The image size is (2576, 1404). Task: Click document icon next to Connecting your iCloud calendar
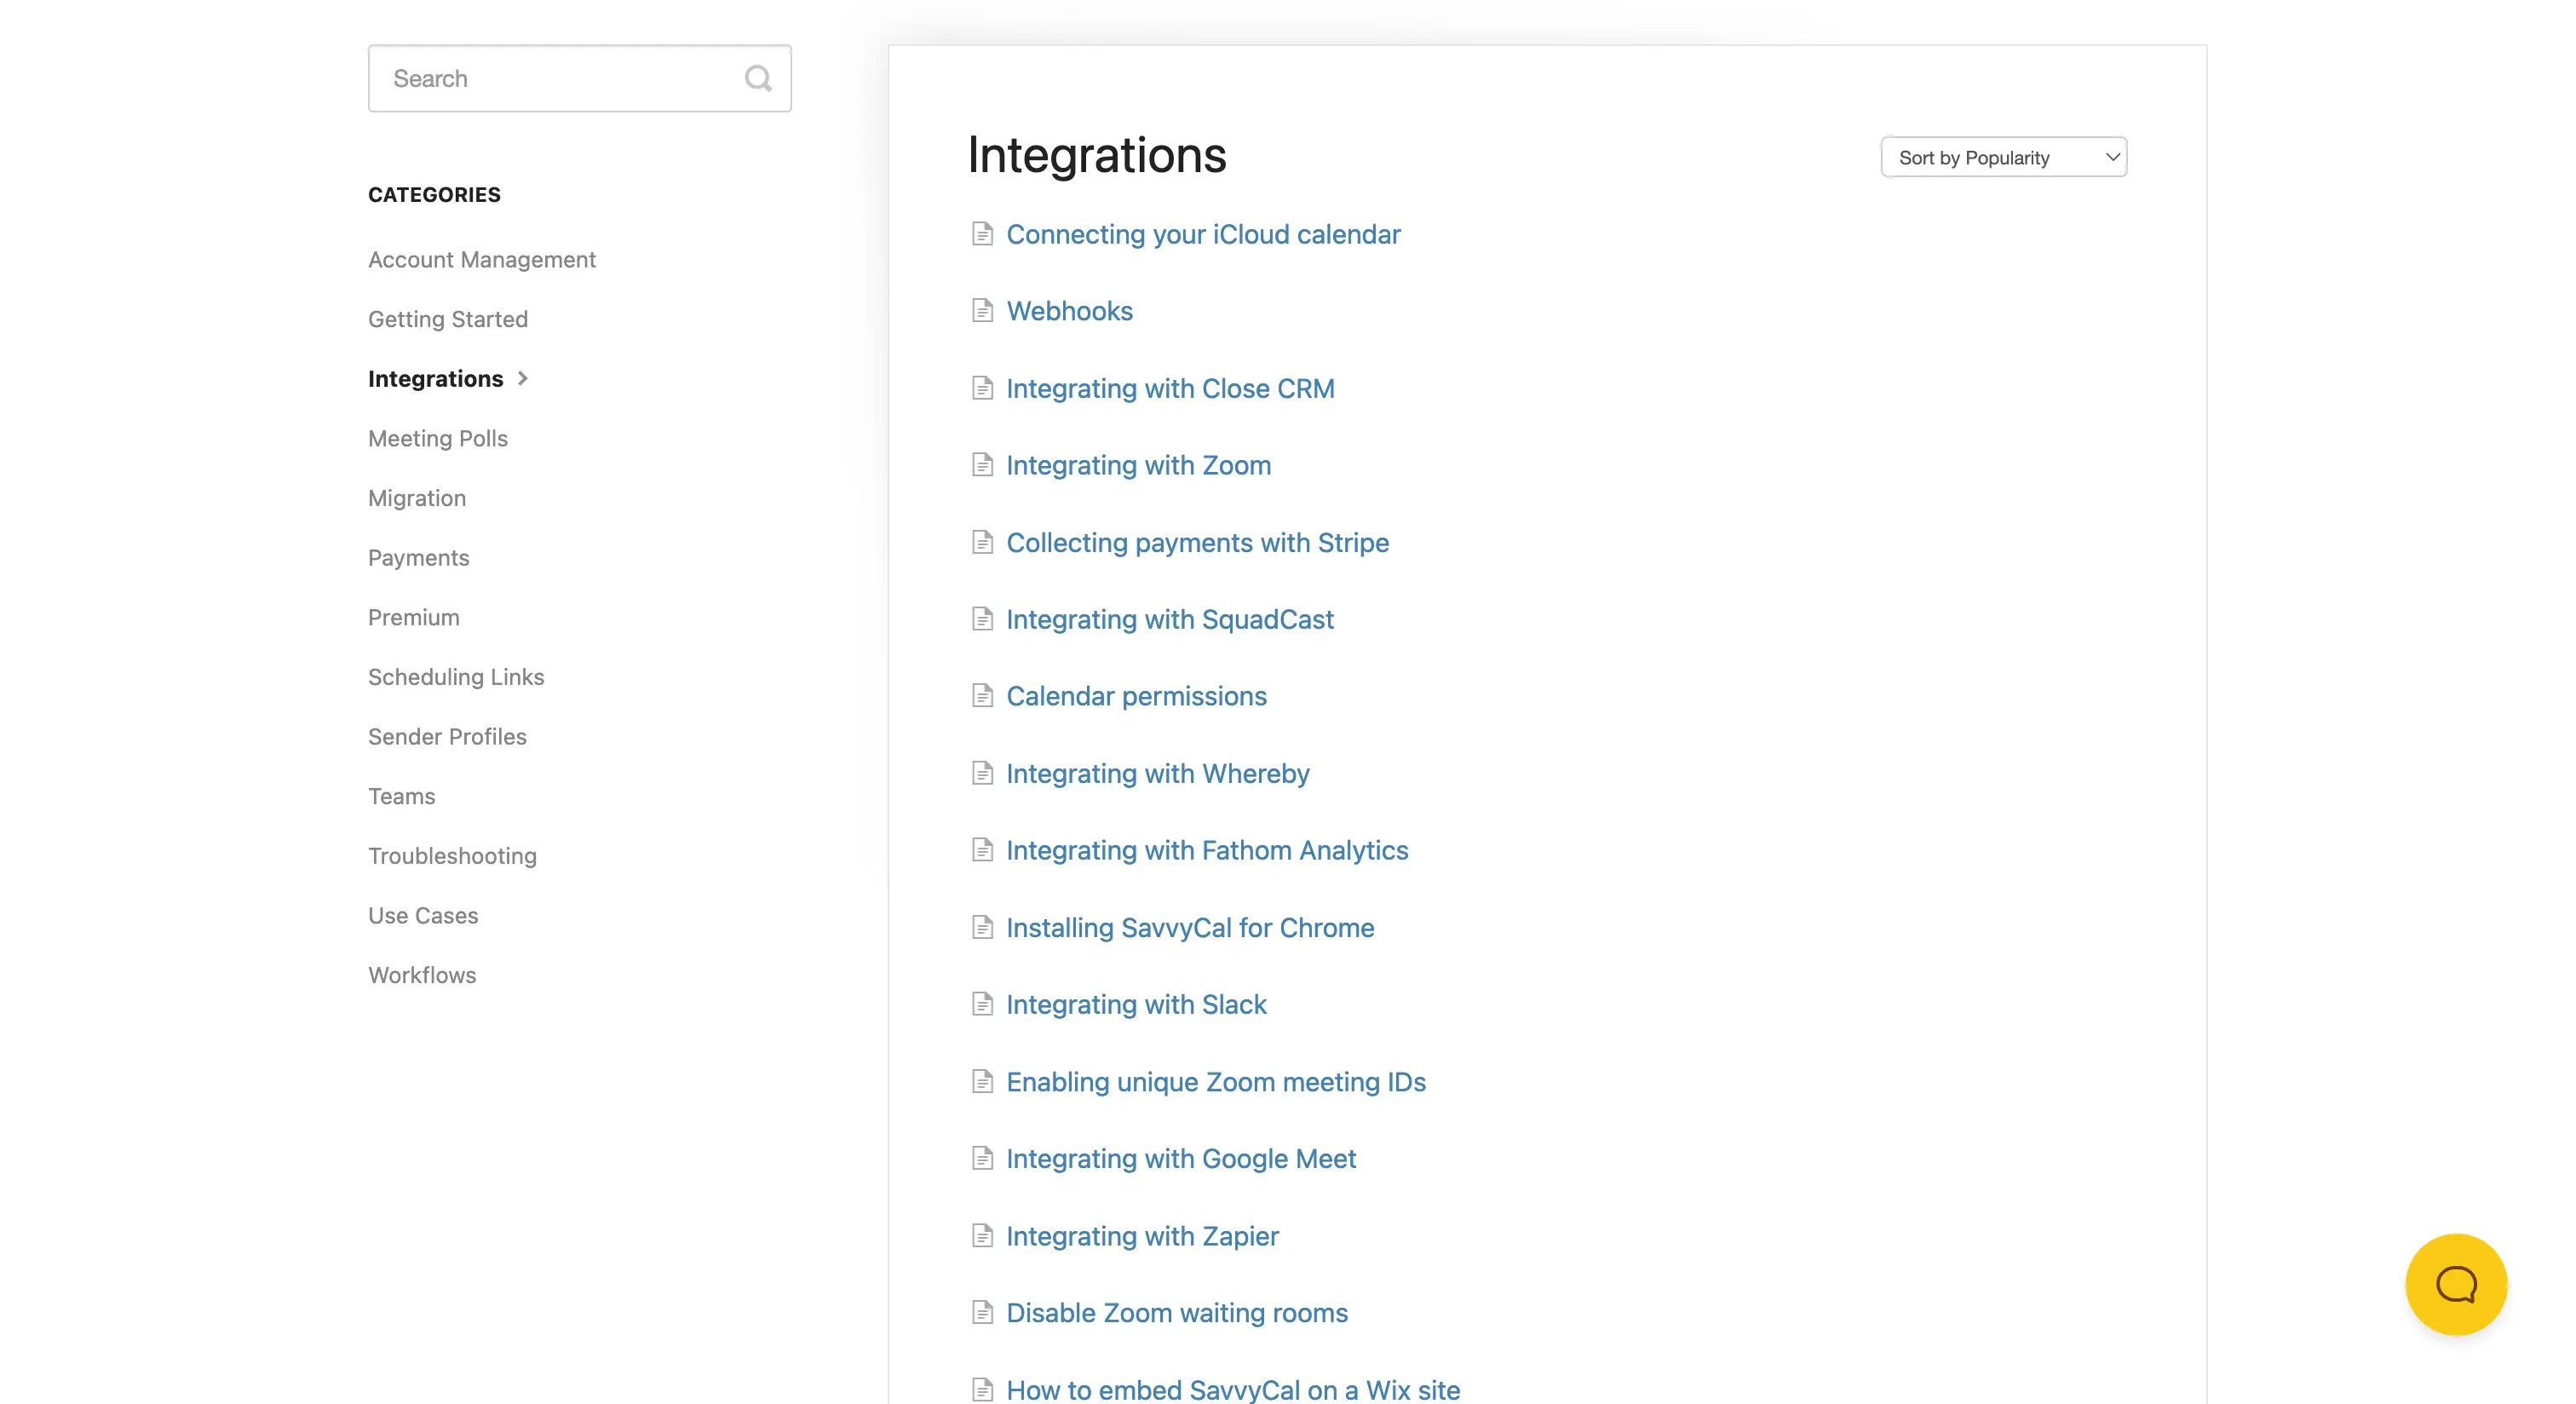point(982,234)
